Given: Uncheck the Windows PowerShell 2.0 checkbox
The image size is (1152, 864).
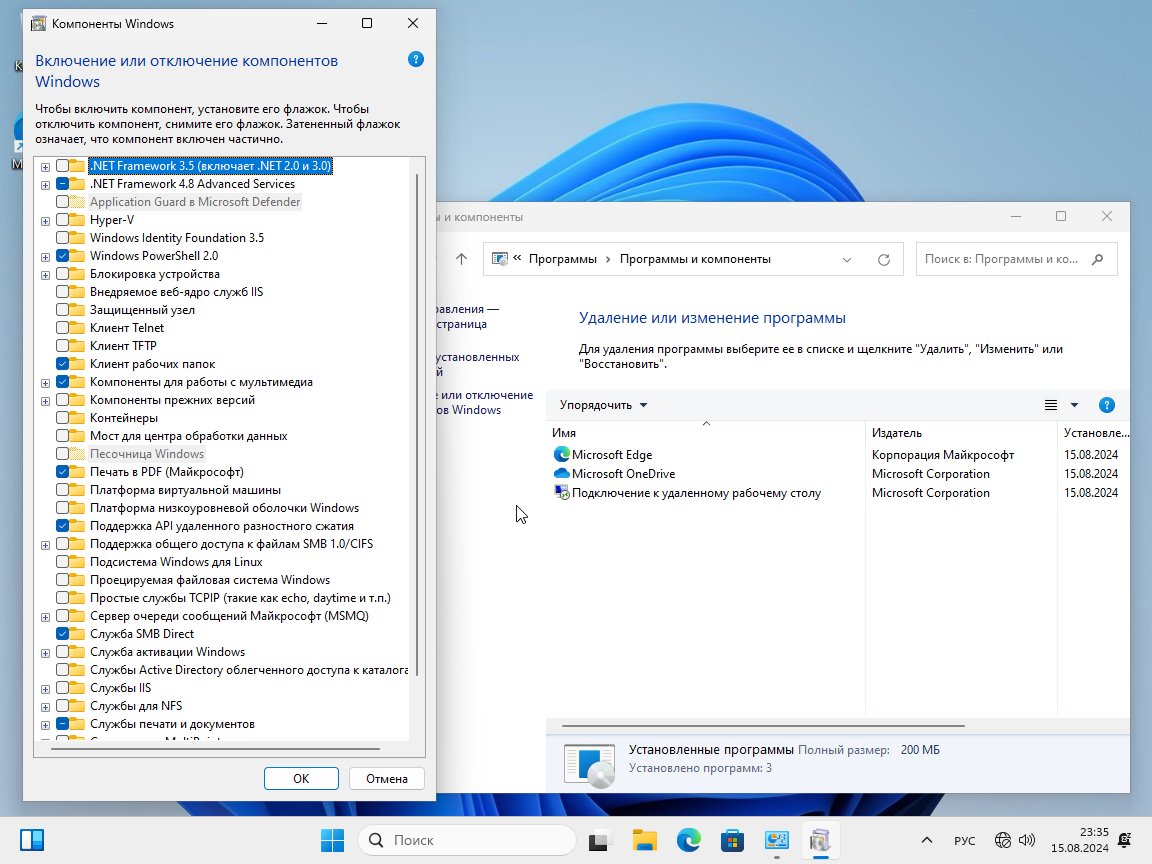Looking at the screenshot, I should coord(63,256).
